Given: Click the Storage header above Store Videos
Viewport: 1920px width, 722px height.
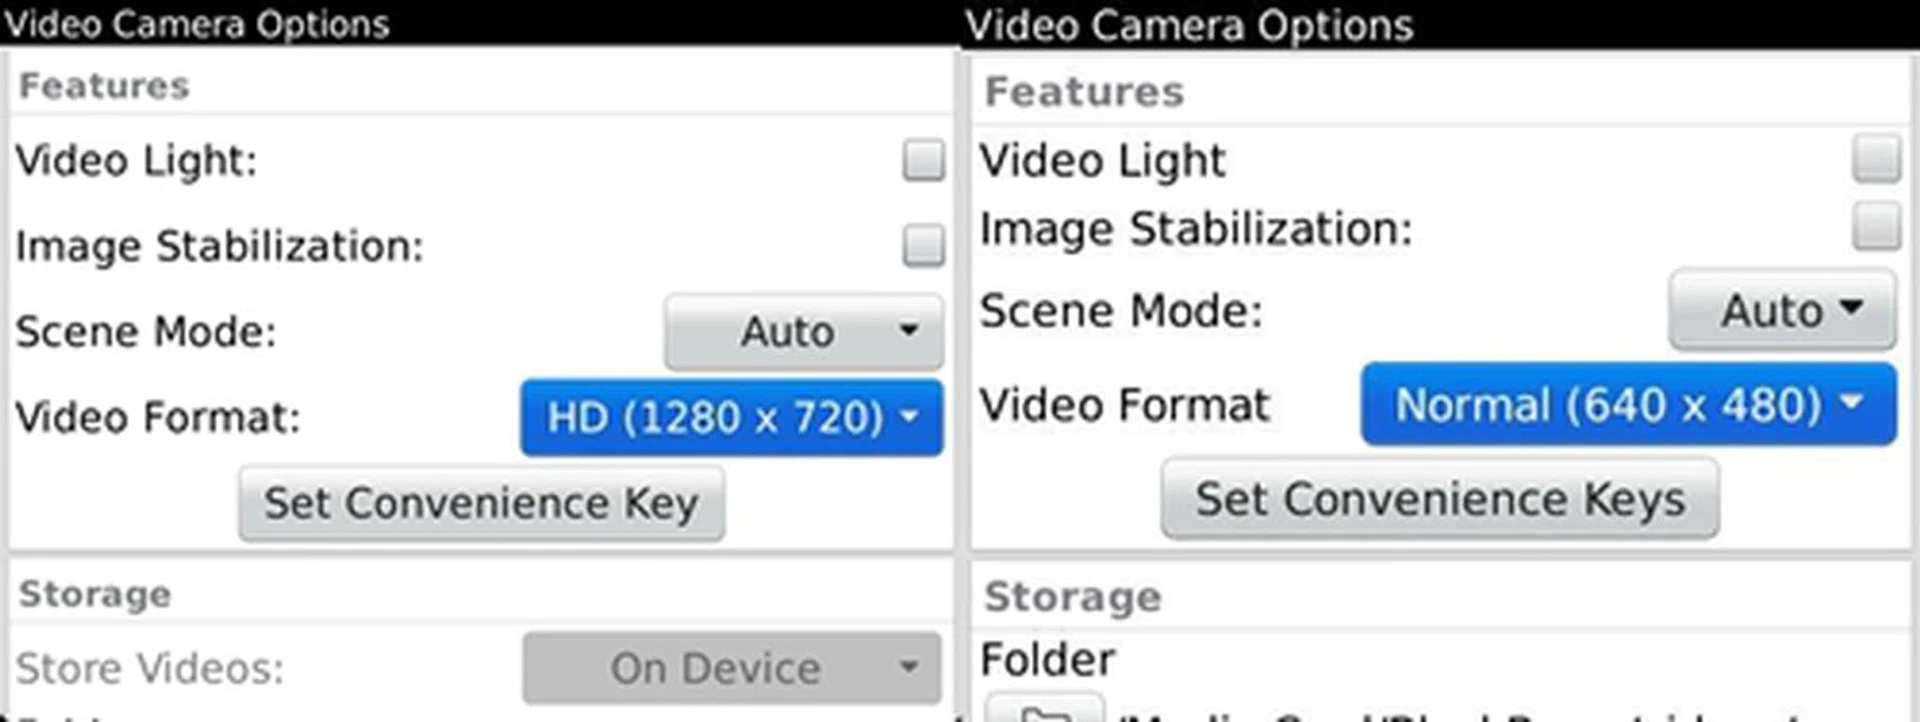Looking at the screenshot, I should 95,594.
